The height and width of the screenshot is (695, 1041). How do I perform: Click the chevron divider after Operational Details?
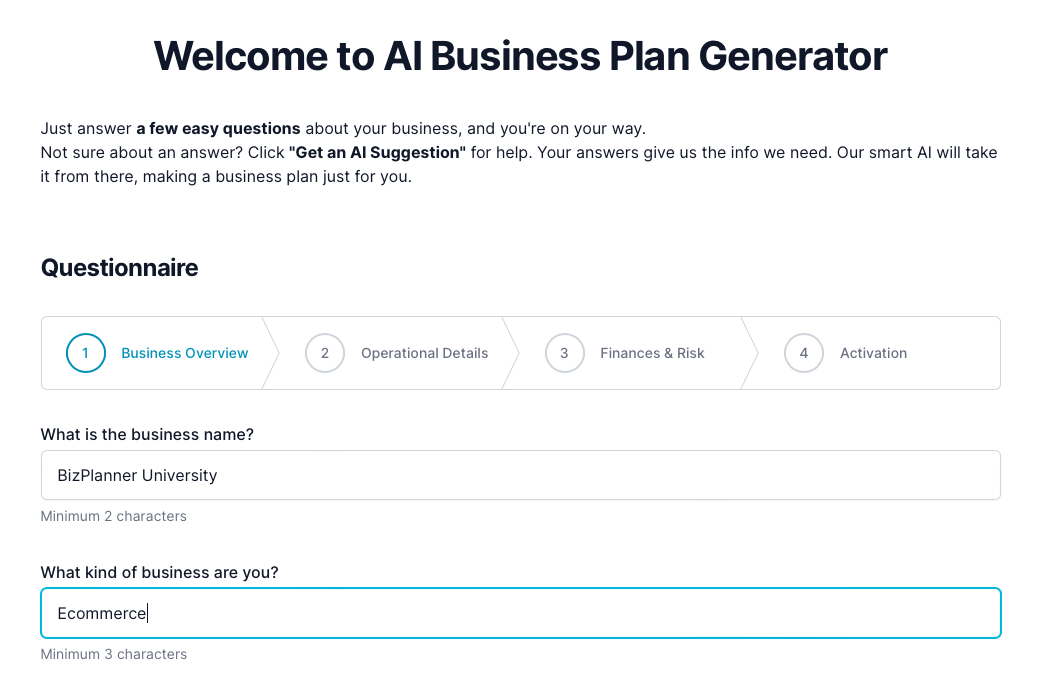(510, 353)
